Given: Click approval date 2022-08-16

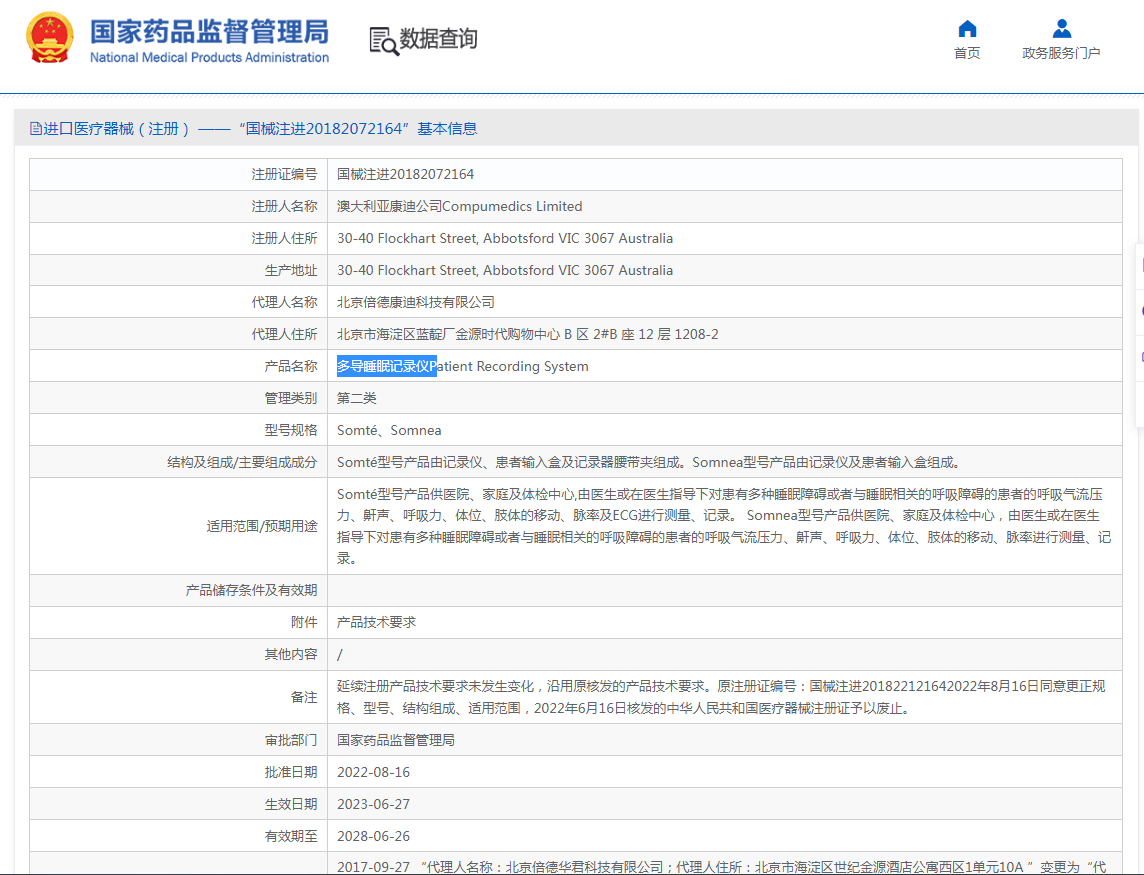Looking at the screenshot, I should click(x=374, y=772).
